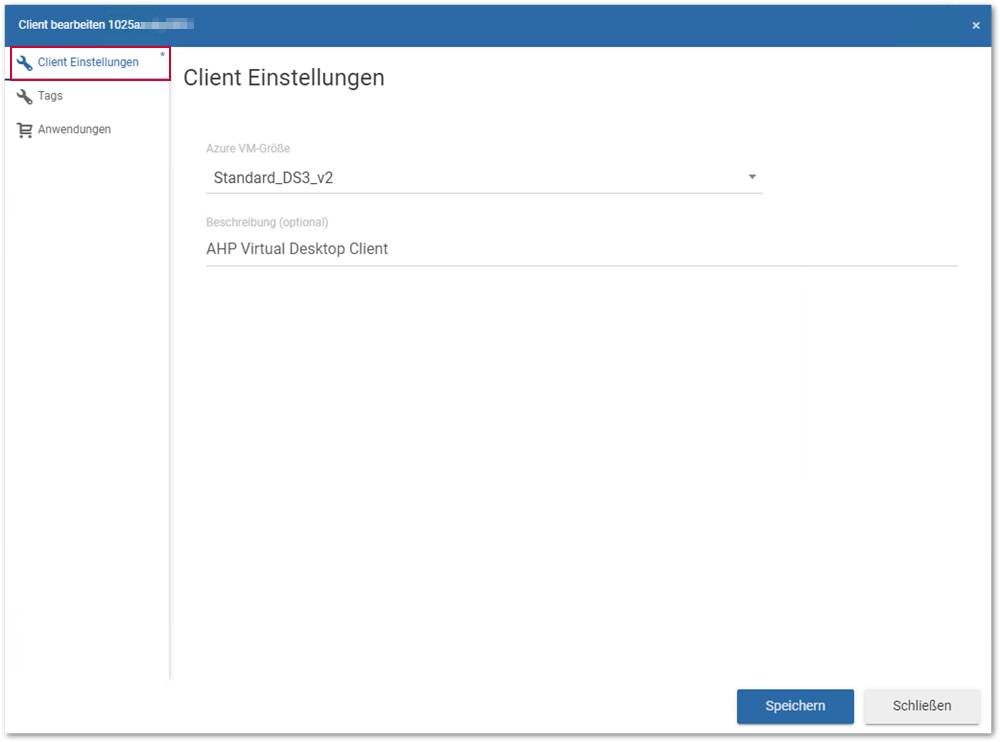Open the Client Einstellungen tab
1000x742 pixels.
pyautogui.click(x=90, y=63)
